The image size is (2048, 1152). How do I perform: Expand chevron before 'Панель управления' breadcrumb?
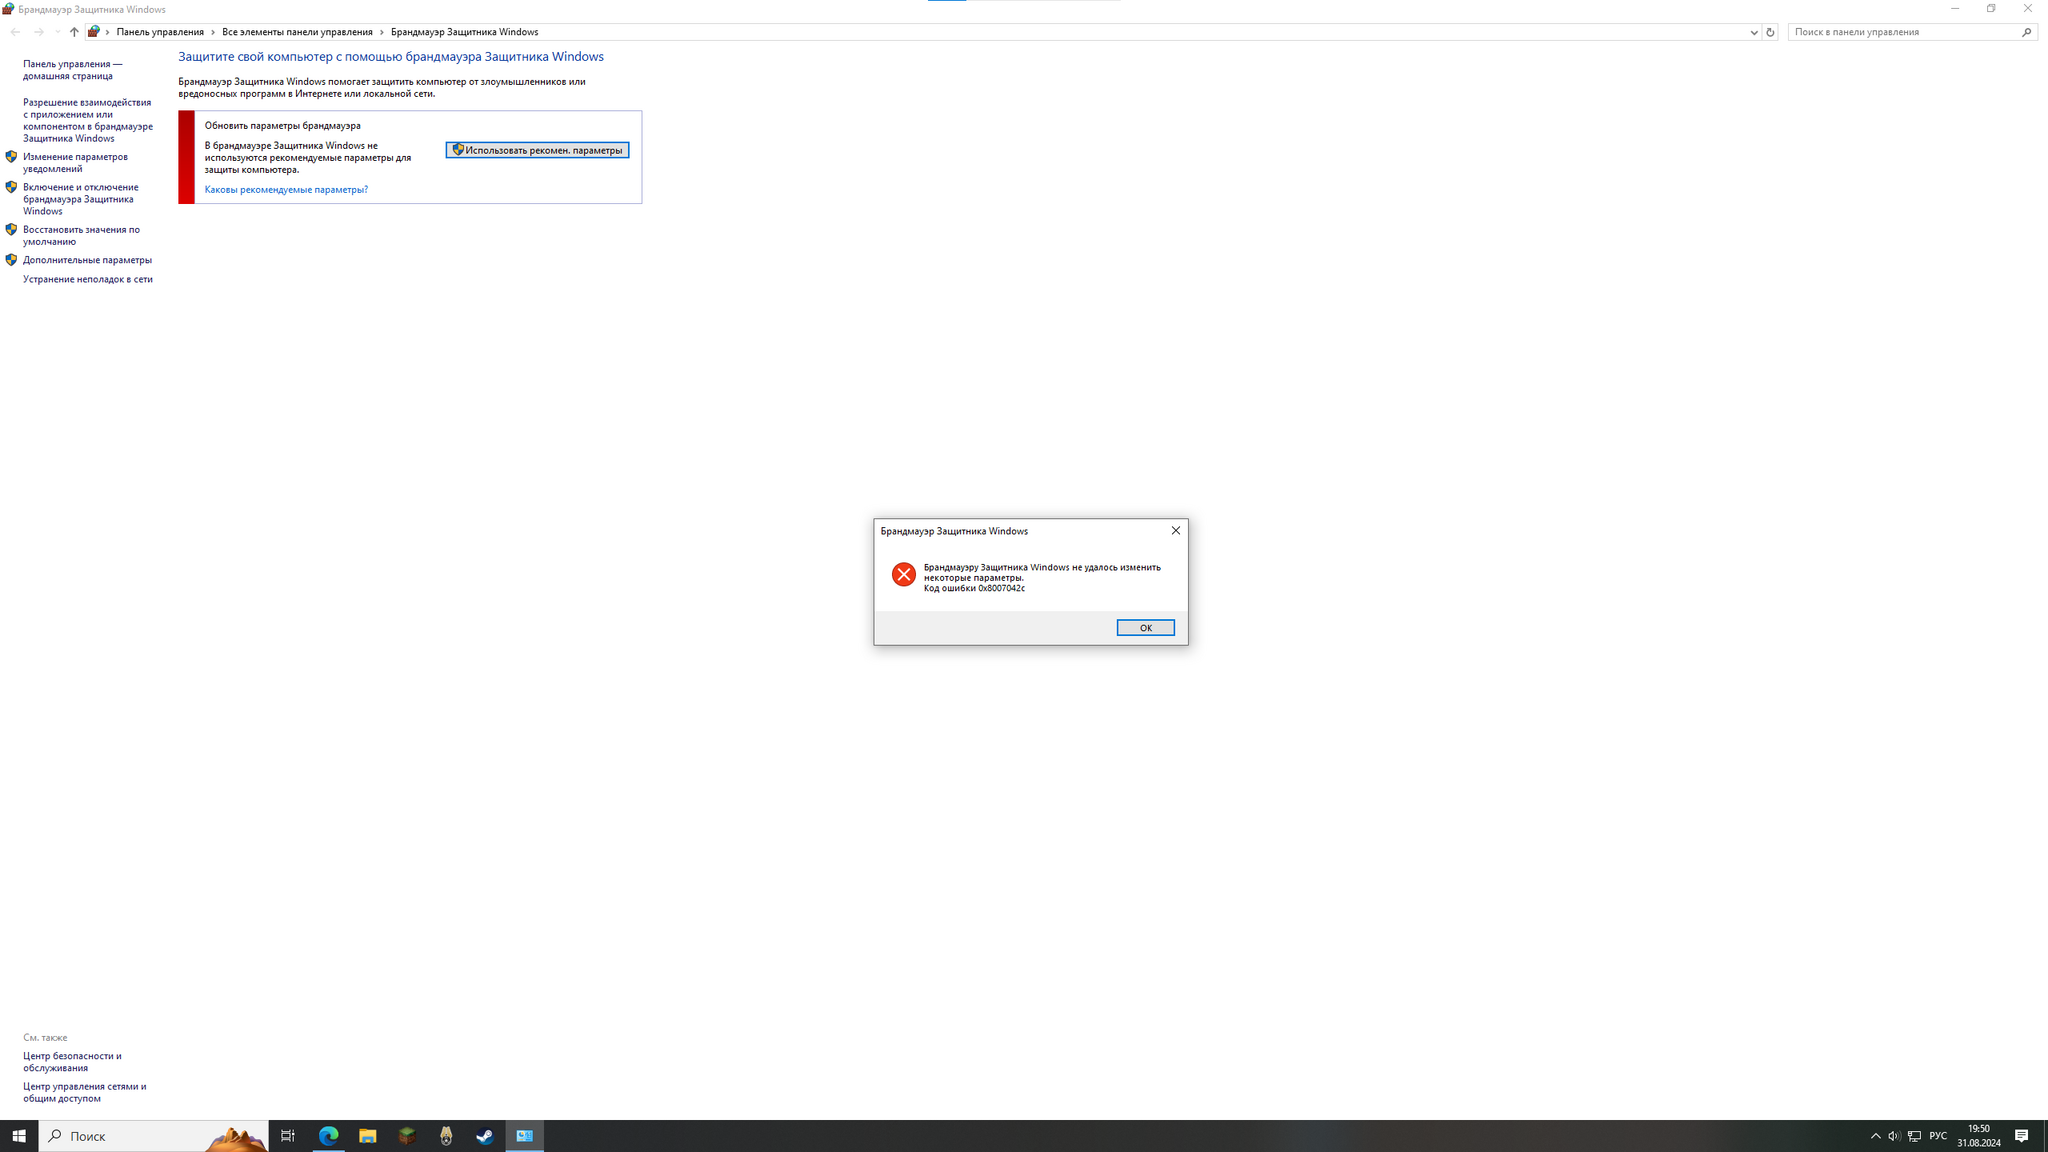click(x=107, y=32)
